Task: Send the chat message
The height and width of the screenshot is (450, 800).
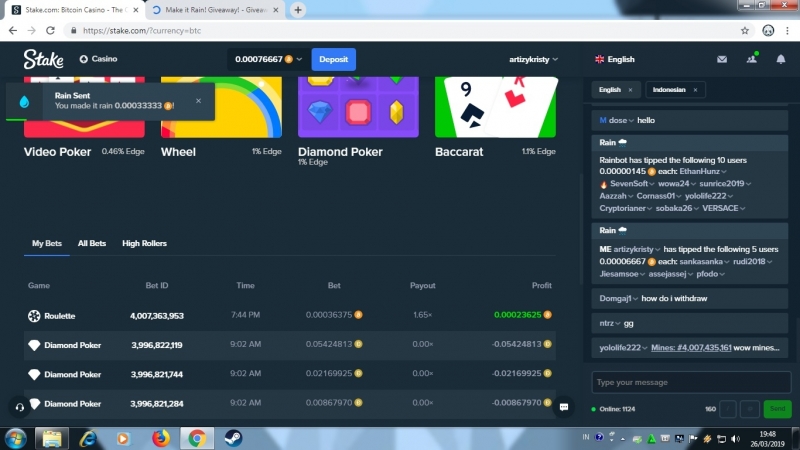Action: 777,409
